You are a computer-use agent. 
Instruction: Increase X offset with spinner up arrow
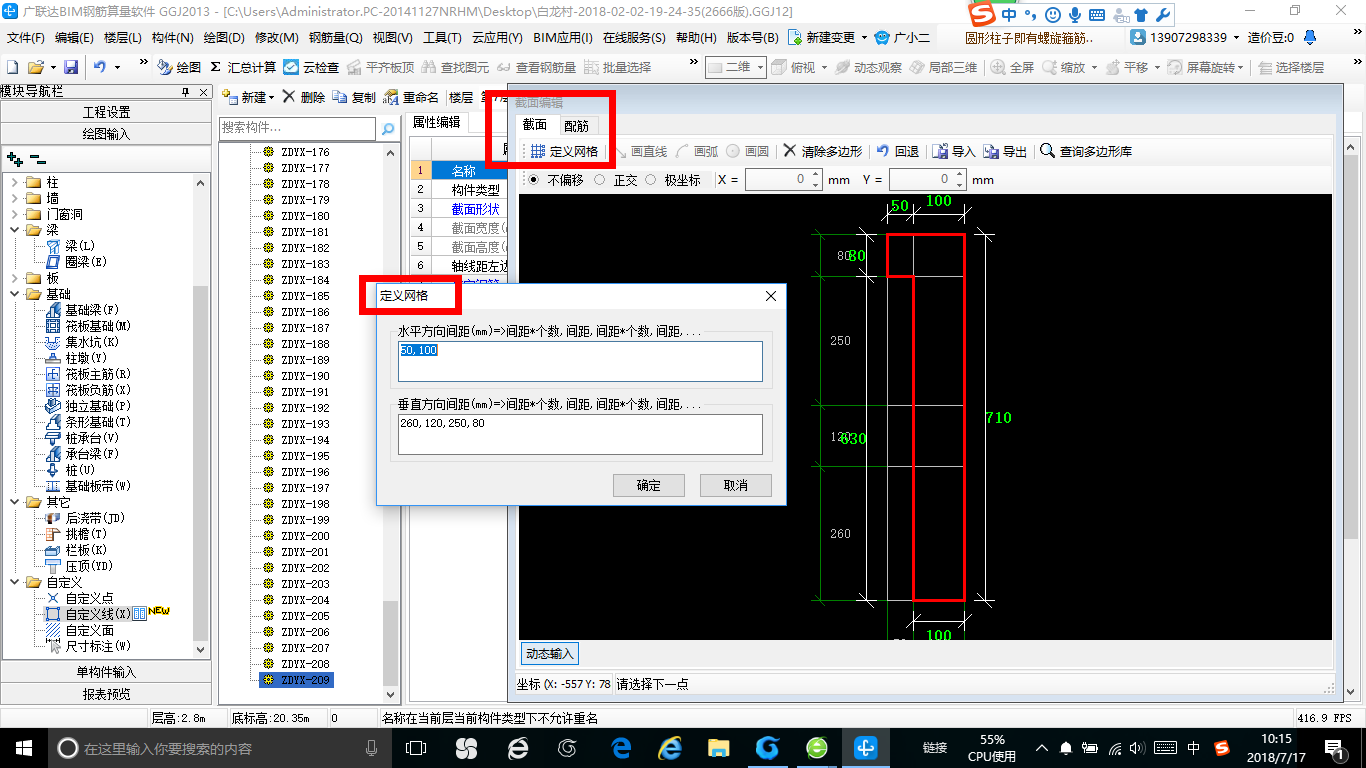pos(816,175)
